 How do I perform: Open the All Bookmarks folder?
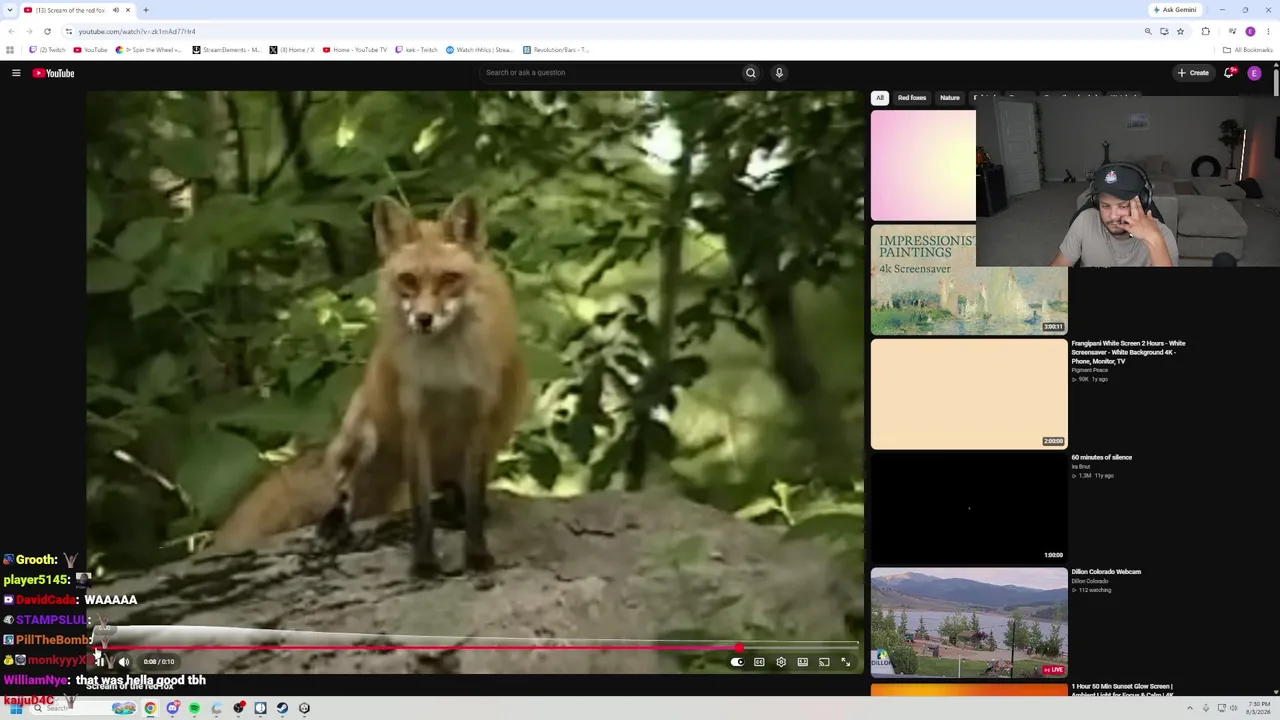pos(1248,50)
